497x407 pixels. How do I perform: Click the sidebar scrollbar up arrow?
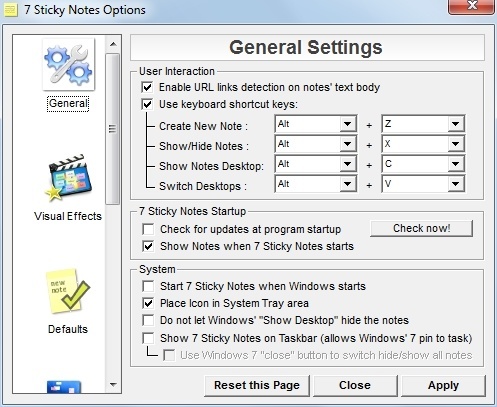tap(113, 44)
